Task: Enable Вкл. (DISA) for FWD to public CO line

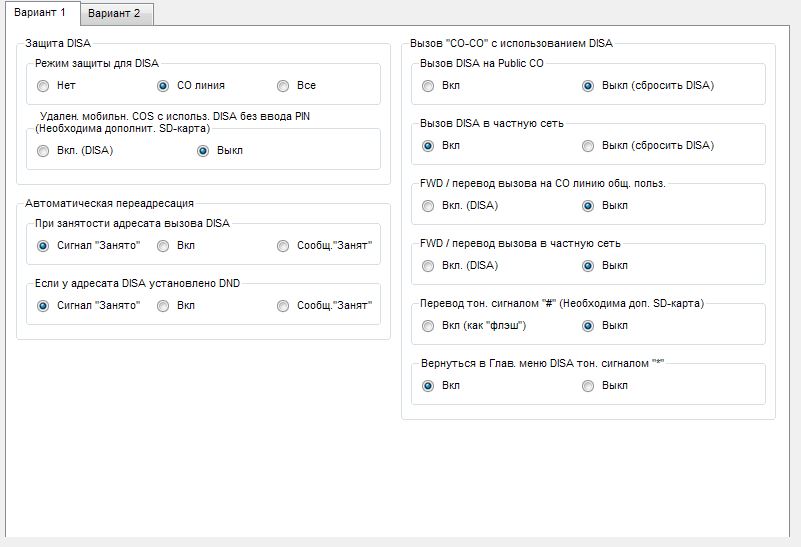Action: coord(428,206)
